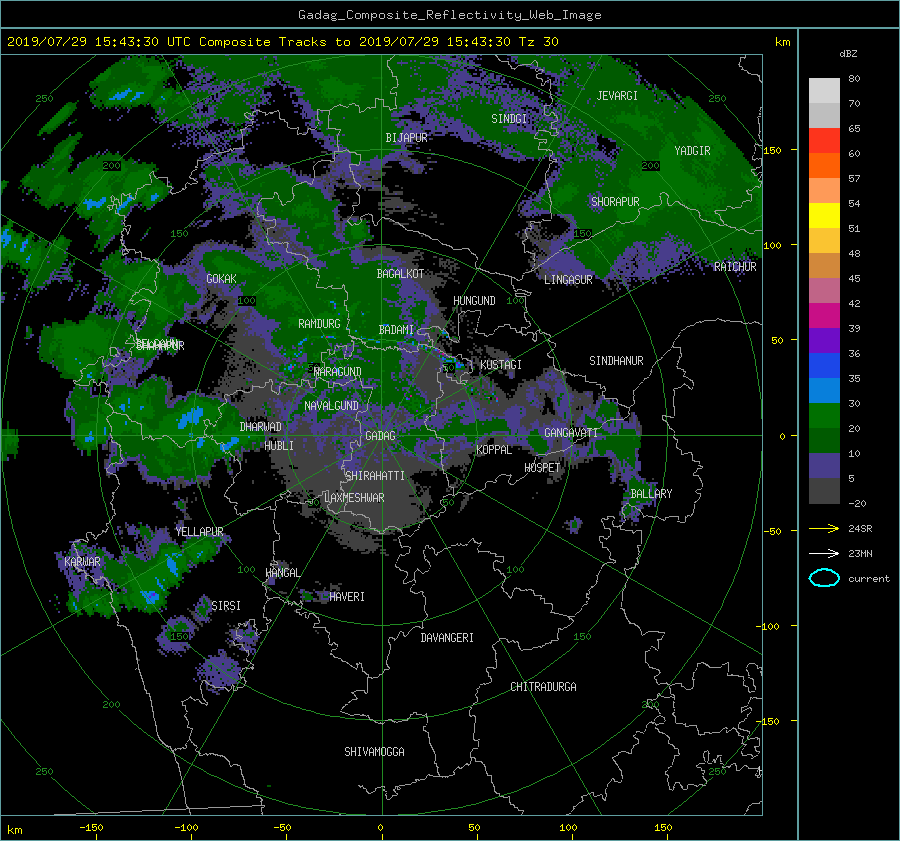
Task: Click the dBZ legend heading
Action: click(x=848, y=54)
